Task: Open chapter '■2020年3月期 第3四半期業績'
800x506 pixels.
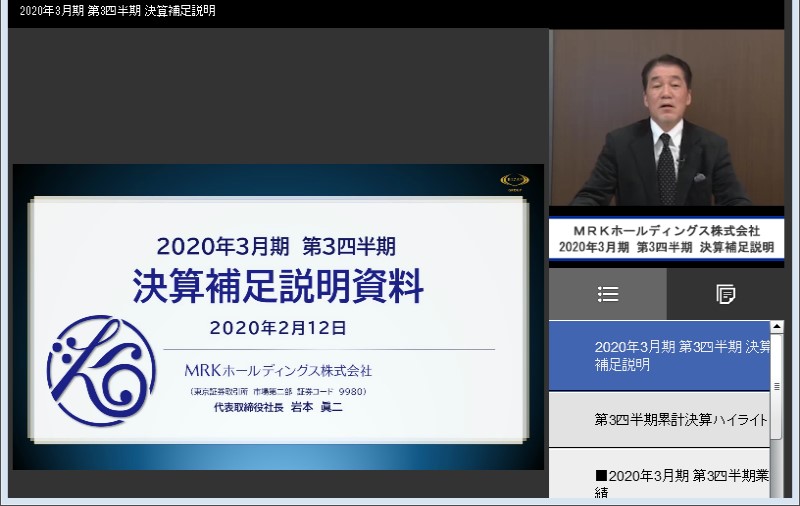Action: (659, 474)
